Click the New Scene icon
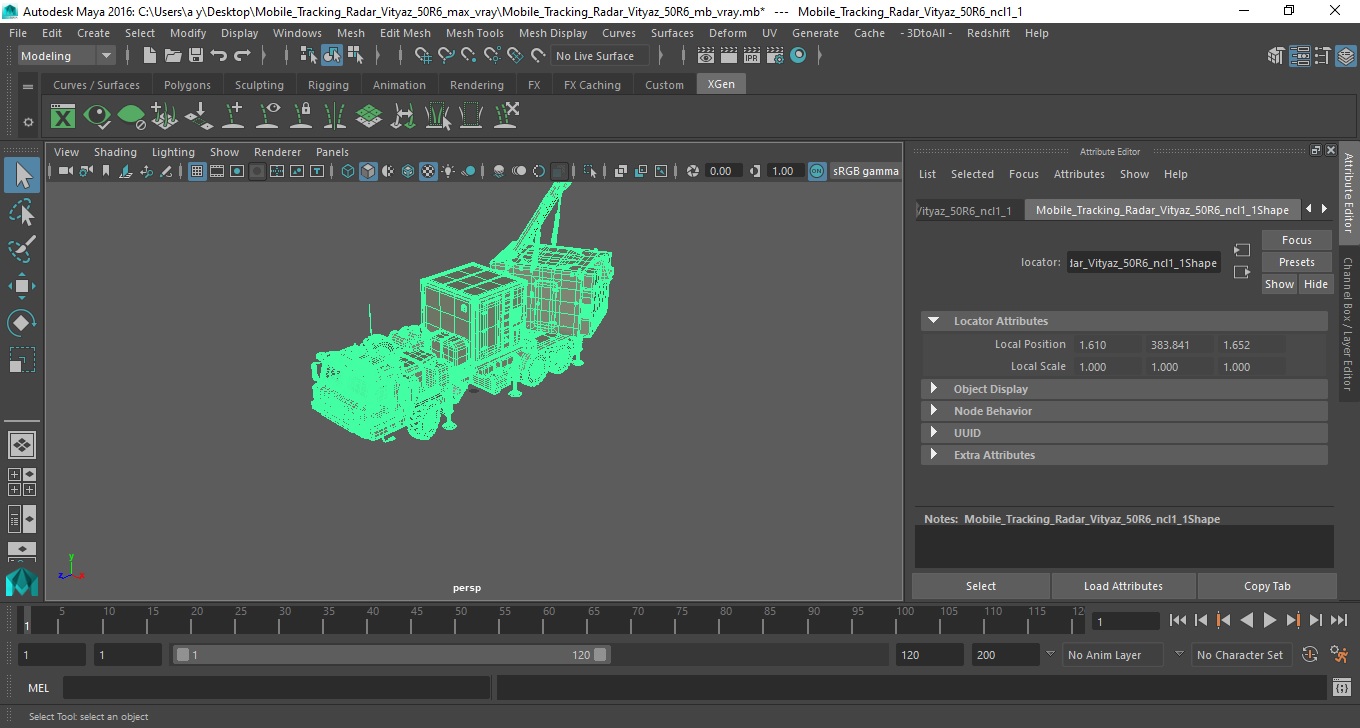The image size is (1360, 728). click(149, 56)
